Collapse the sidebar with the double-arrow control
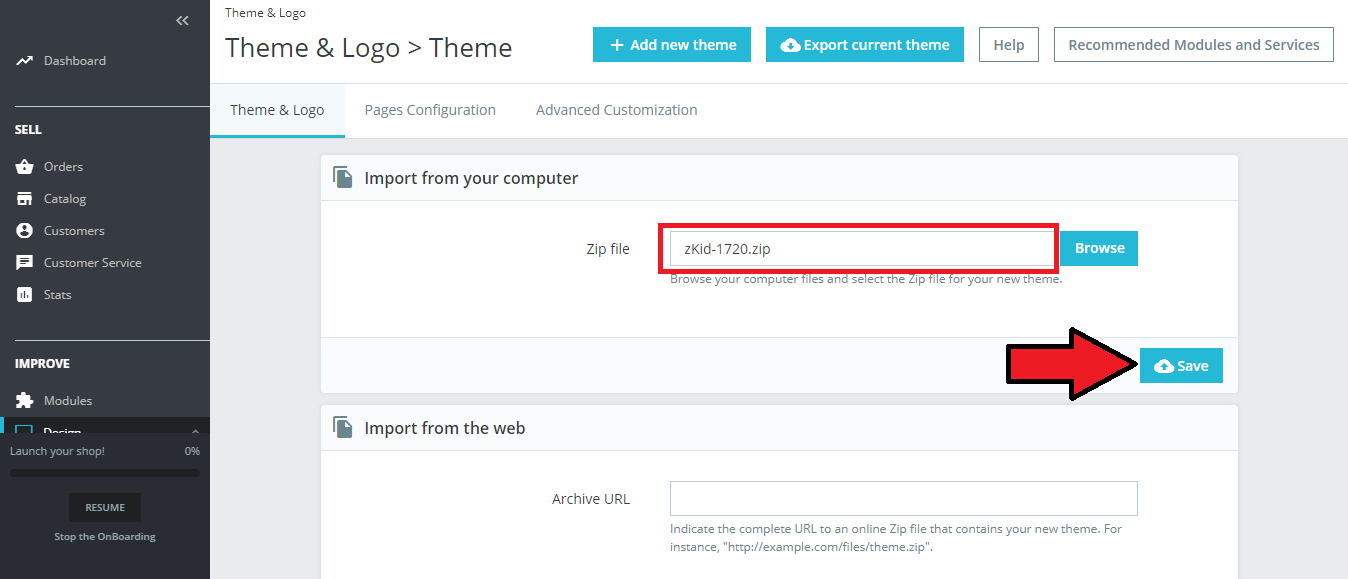 182,20
